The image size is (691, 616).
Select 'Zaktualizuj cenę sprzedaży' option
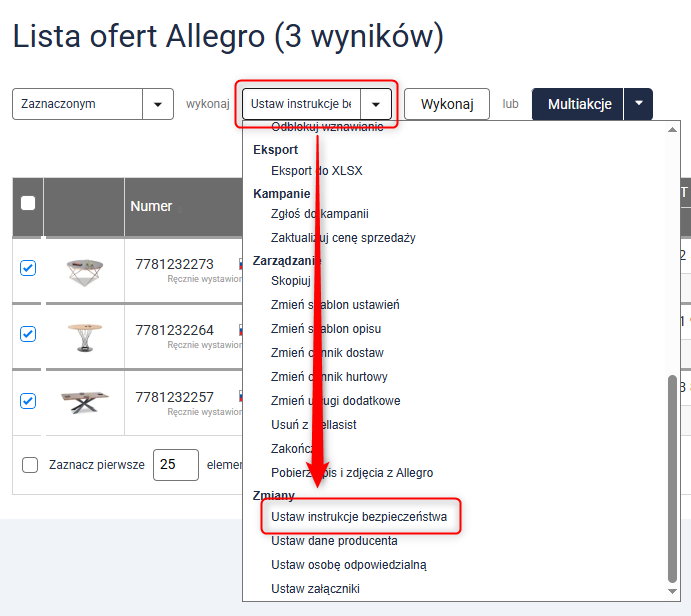pos(343,238)
